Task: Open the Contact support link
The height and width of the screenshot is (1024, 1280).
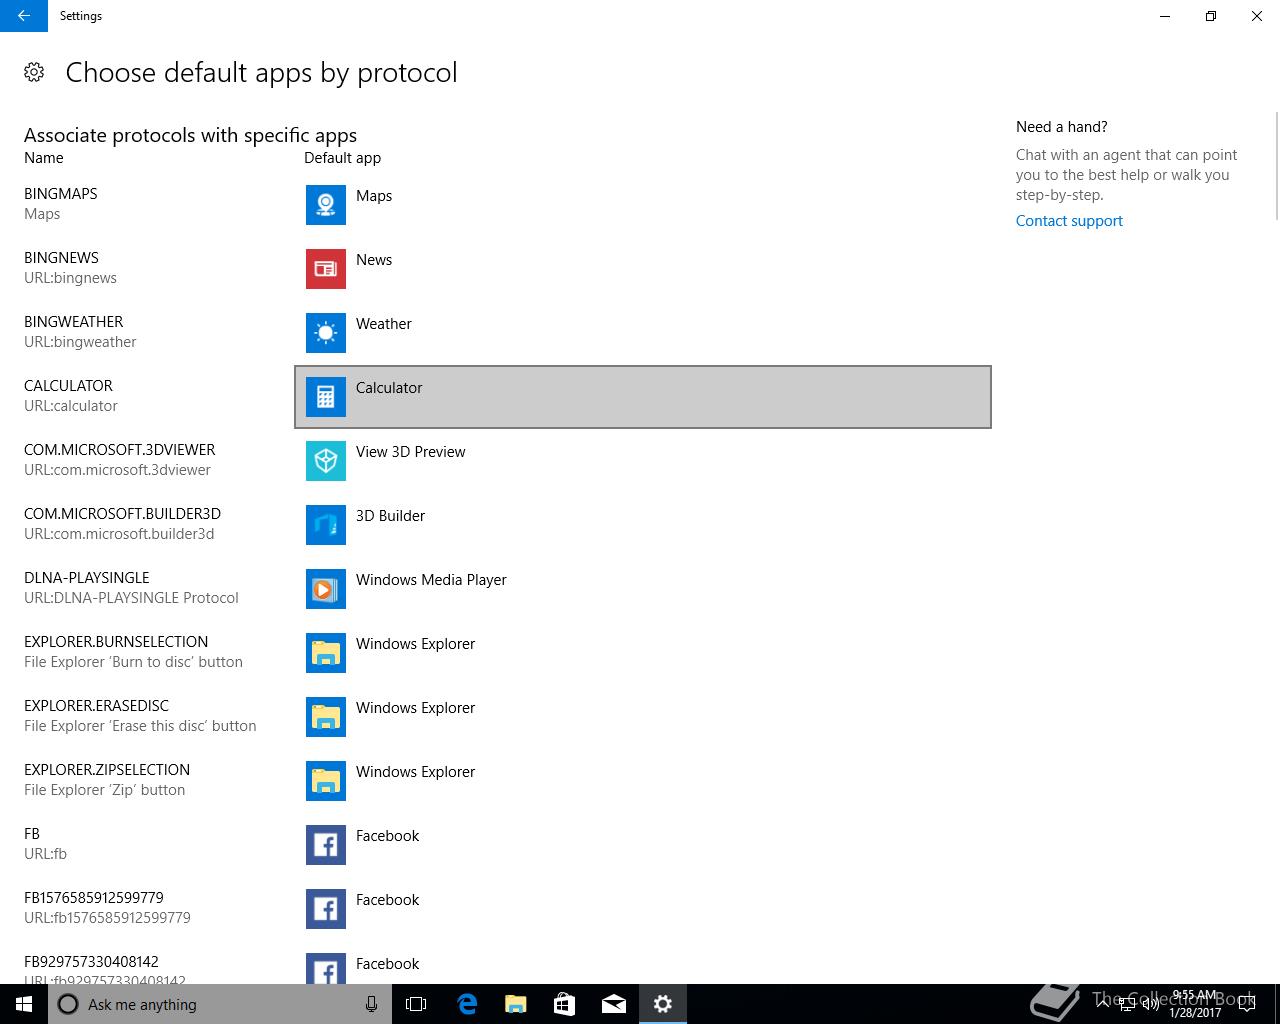Action: (x=1069, y=221)
